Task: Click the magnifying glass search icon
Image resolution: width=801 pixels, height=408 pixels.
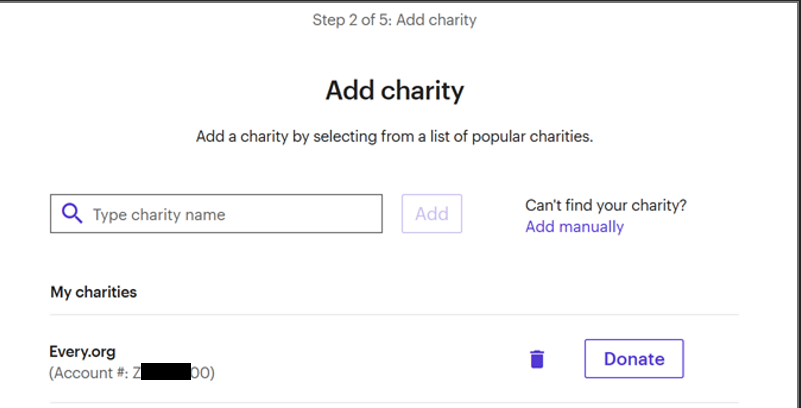Action: click(x=71, y=214)
